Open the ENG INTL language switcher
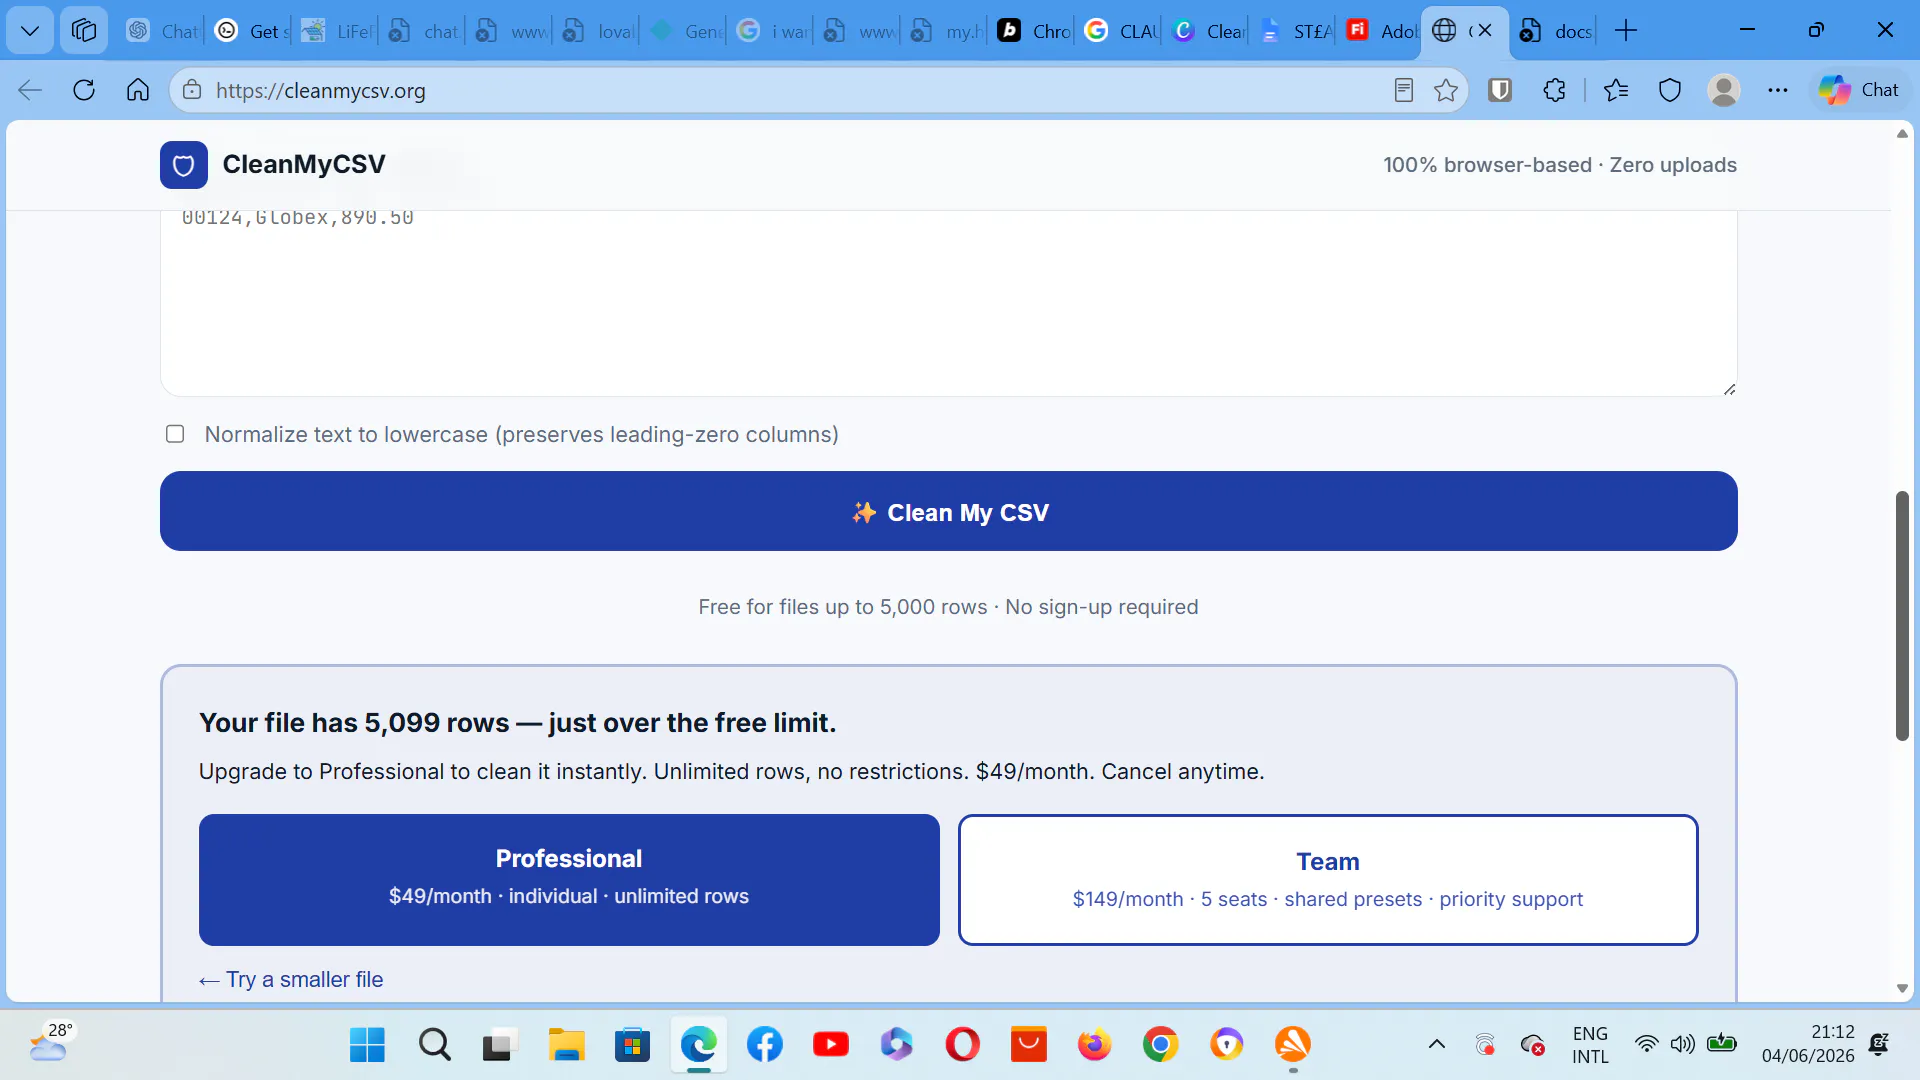 pos(1590,1045)
